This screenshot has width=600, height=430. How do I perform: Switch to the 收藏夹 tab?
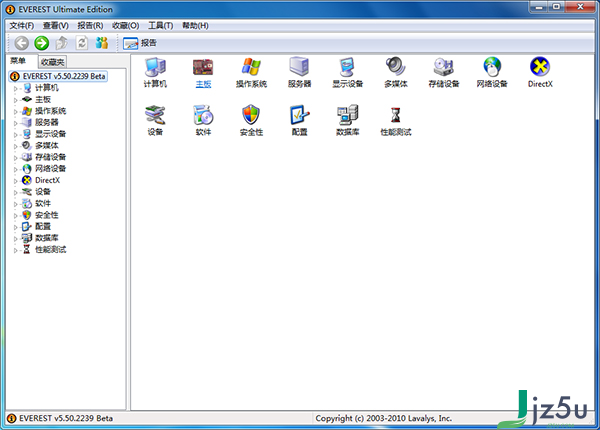pyautogui.click(x=52, y=62)
